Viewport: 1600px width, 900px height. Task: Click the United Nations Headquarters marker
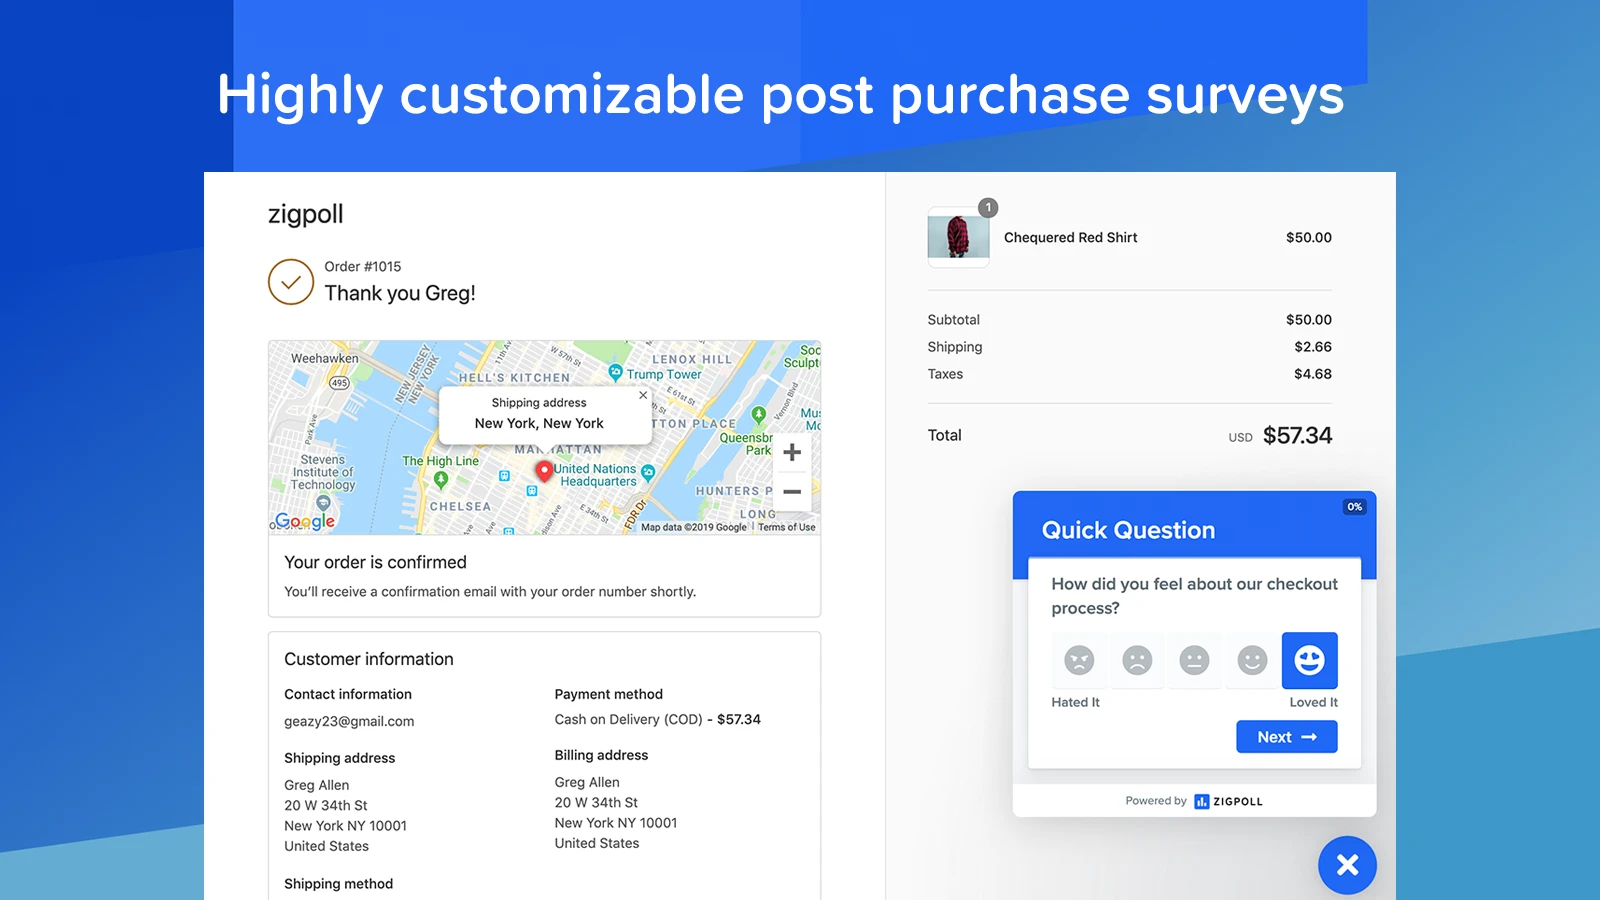pos(648,472)
